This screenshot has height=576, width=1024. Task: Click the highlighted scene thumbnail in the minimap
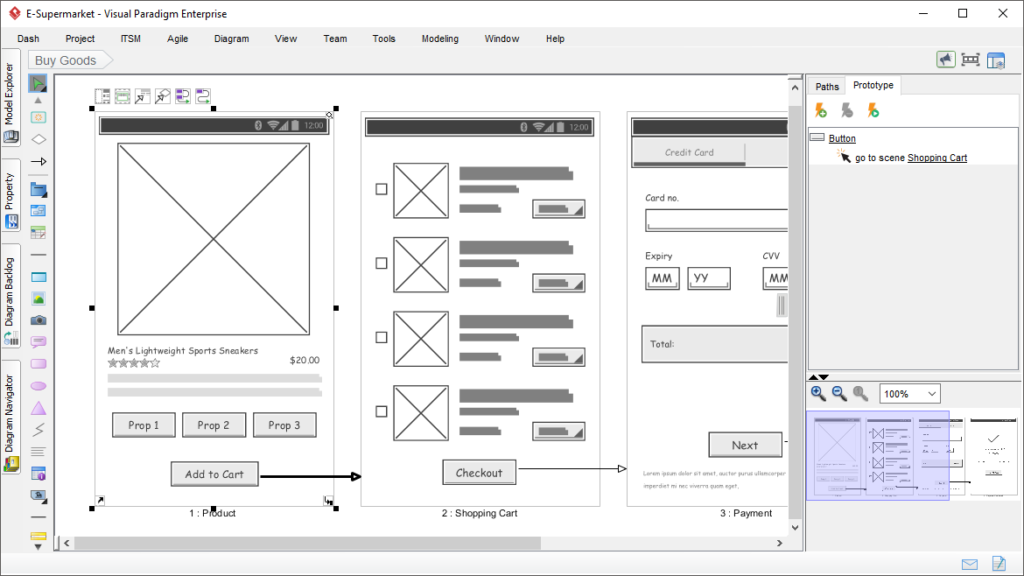[837, 457]
